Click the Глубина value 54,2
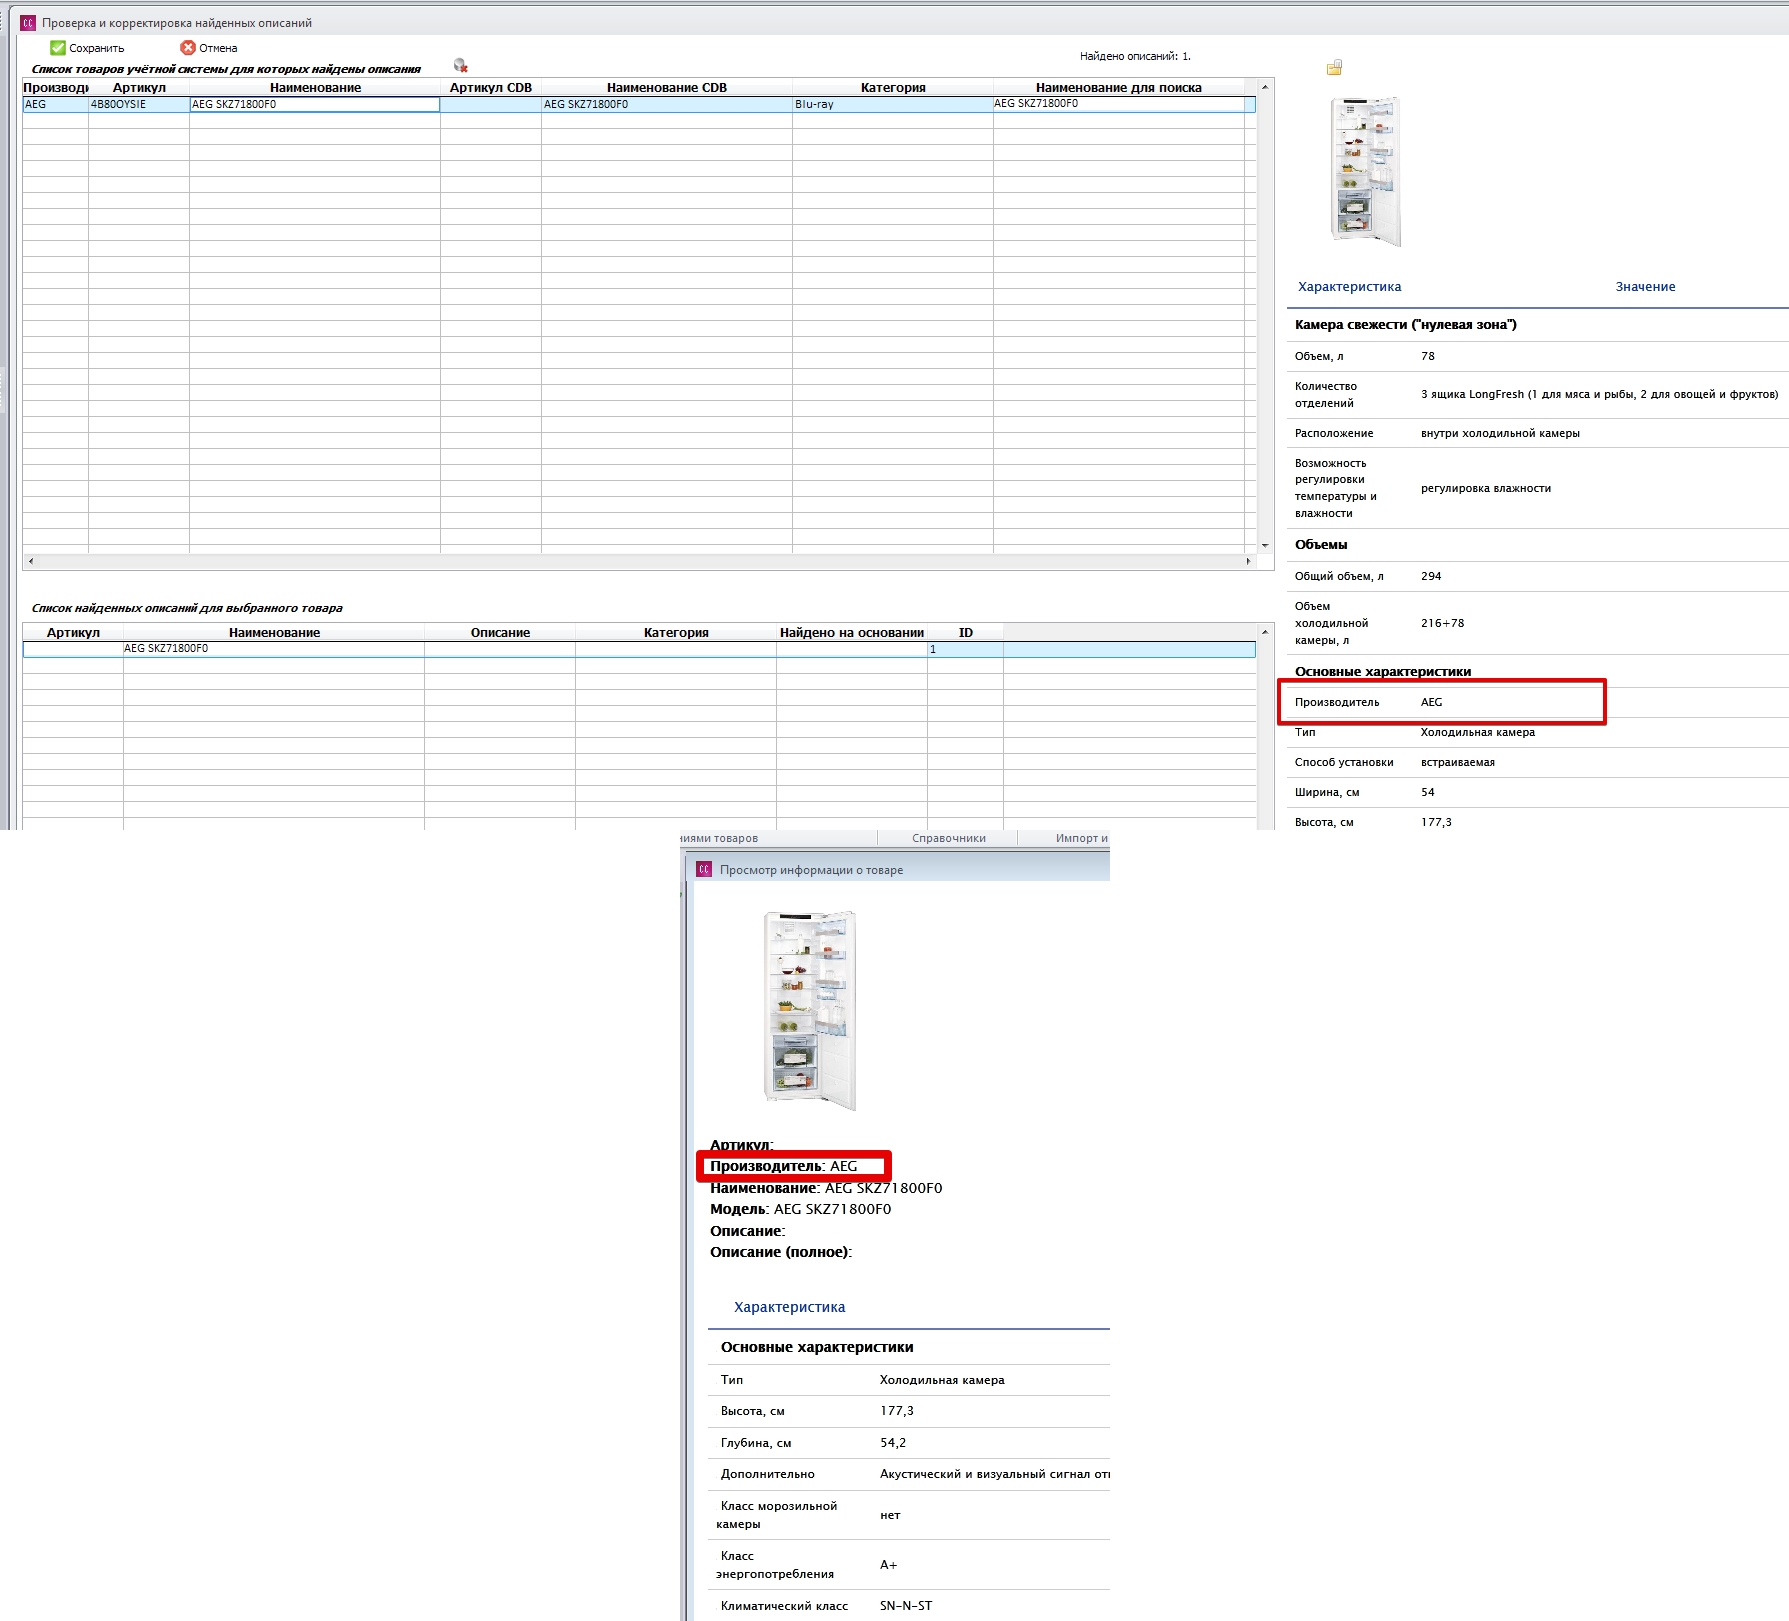Screen dimensions: 1789x1621 [893, 1443]
